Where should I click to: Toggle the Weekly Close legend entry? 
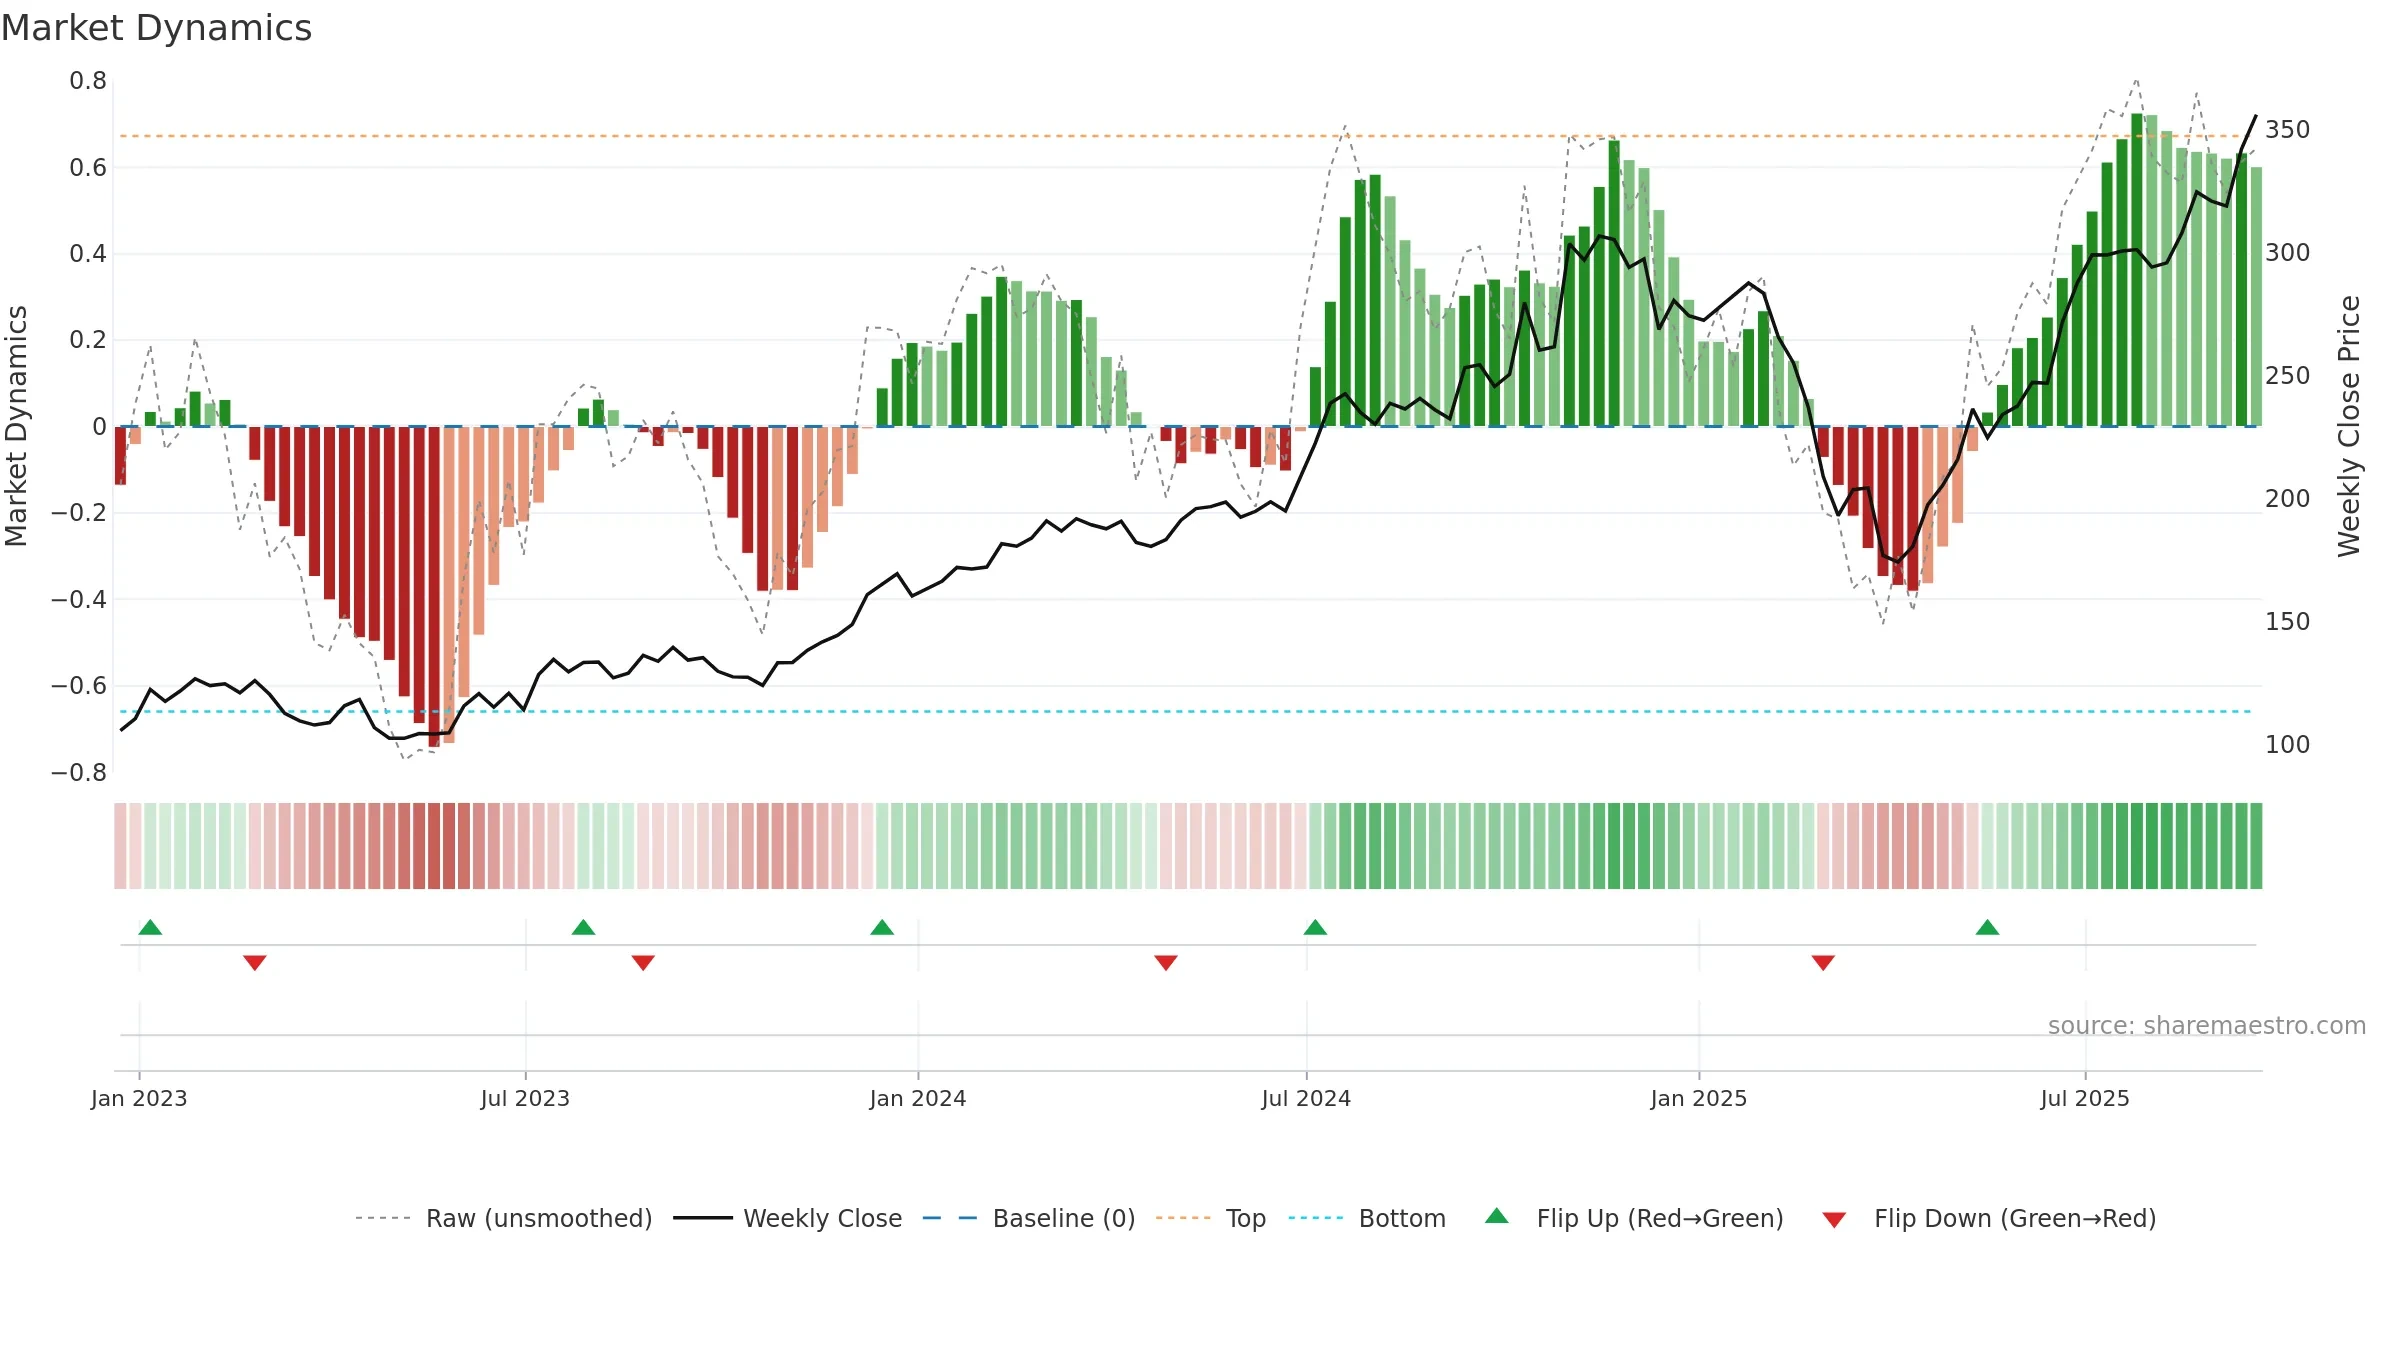(787, 1218)
